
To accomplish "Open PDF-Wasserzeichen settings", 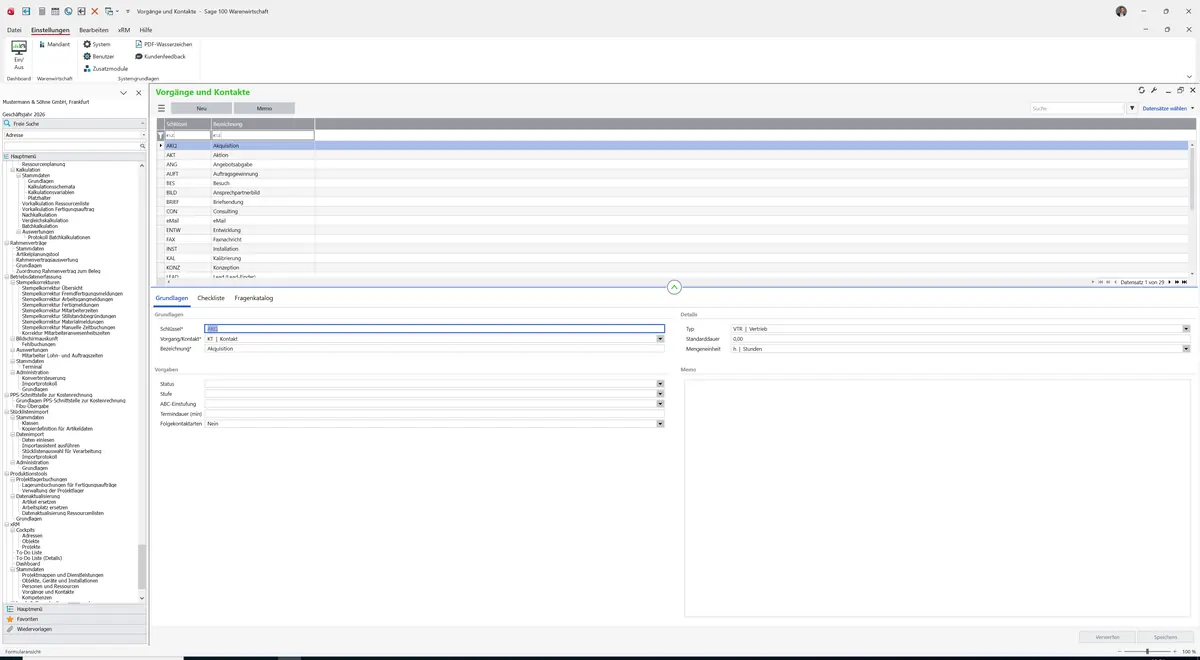I will coord(164,45).
